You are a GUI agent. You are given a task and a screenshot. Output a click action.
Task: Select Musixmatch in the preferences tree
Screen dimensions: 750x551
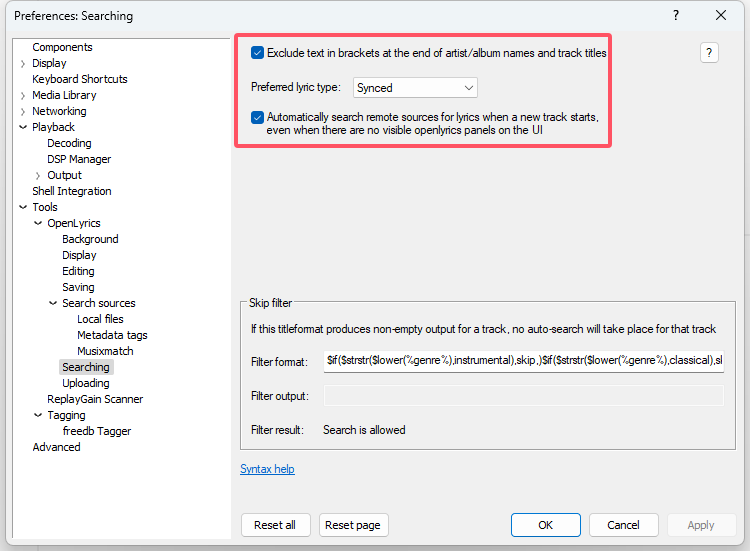(x=105, y=351)
